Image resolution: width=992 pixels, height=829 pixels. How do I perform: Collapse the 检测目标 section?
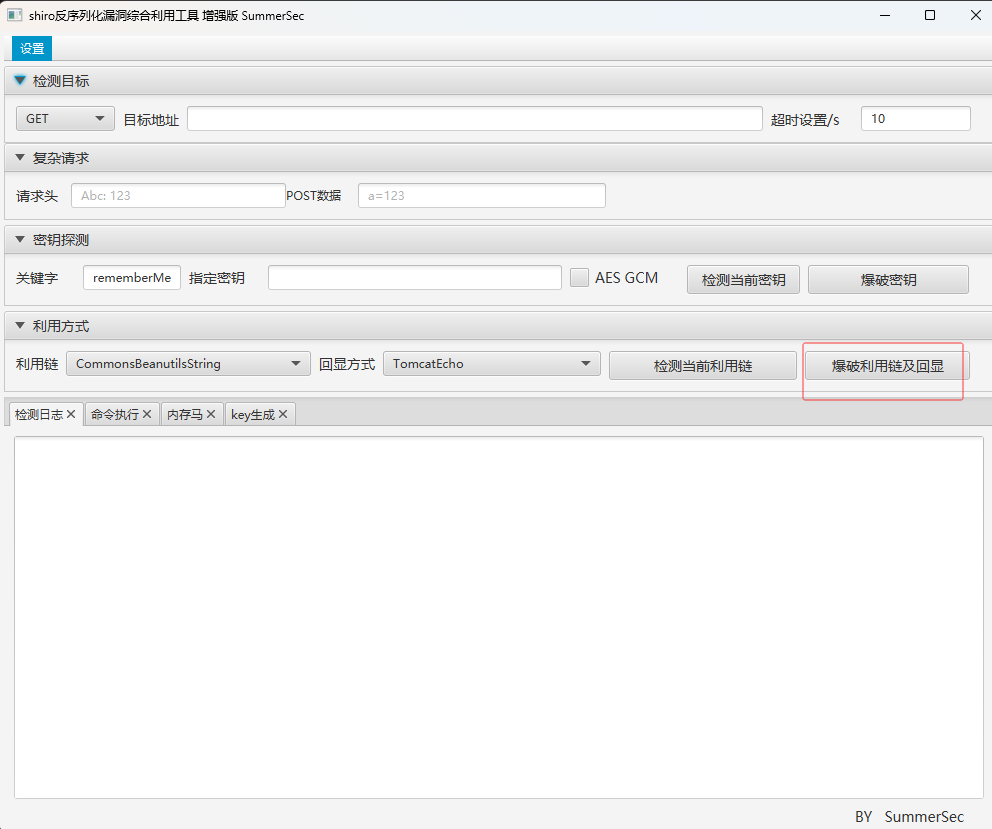(20, 81)
